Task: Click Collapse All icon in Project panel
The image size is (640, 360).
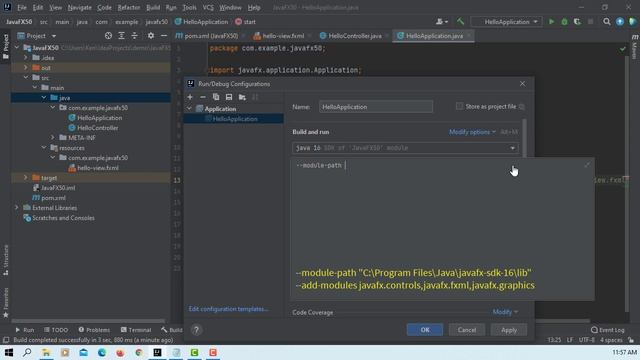Action: tap(134, 36)
